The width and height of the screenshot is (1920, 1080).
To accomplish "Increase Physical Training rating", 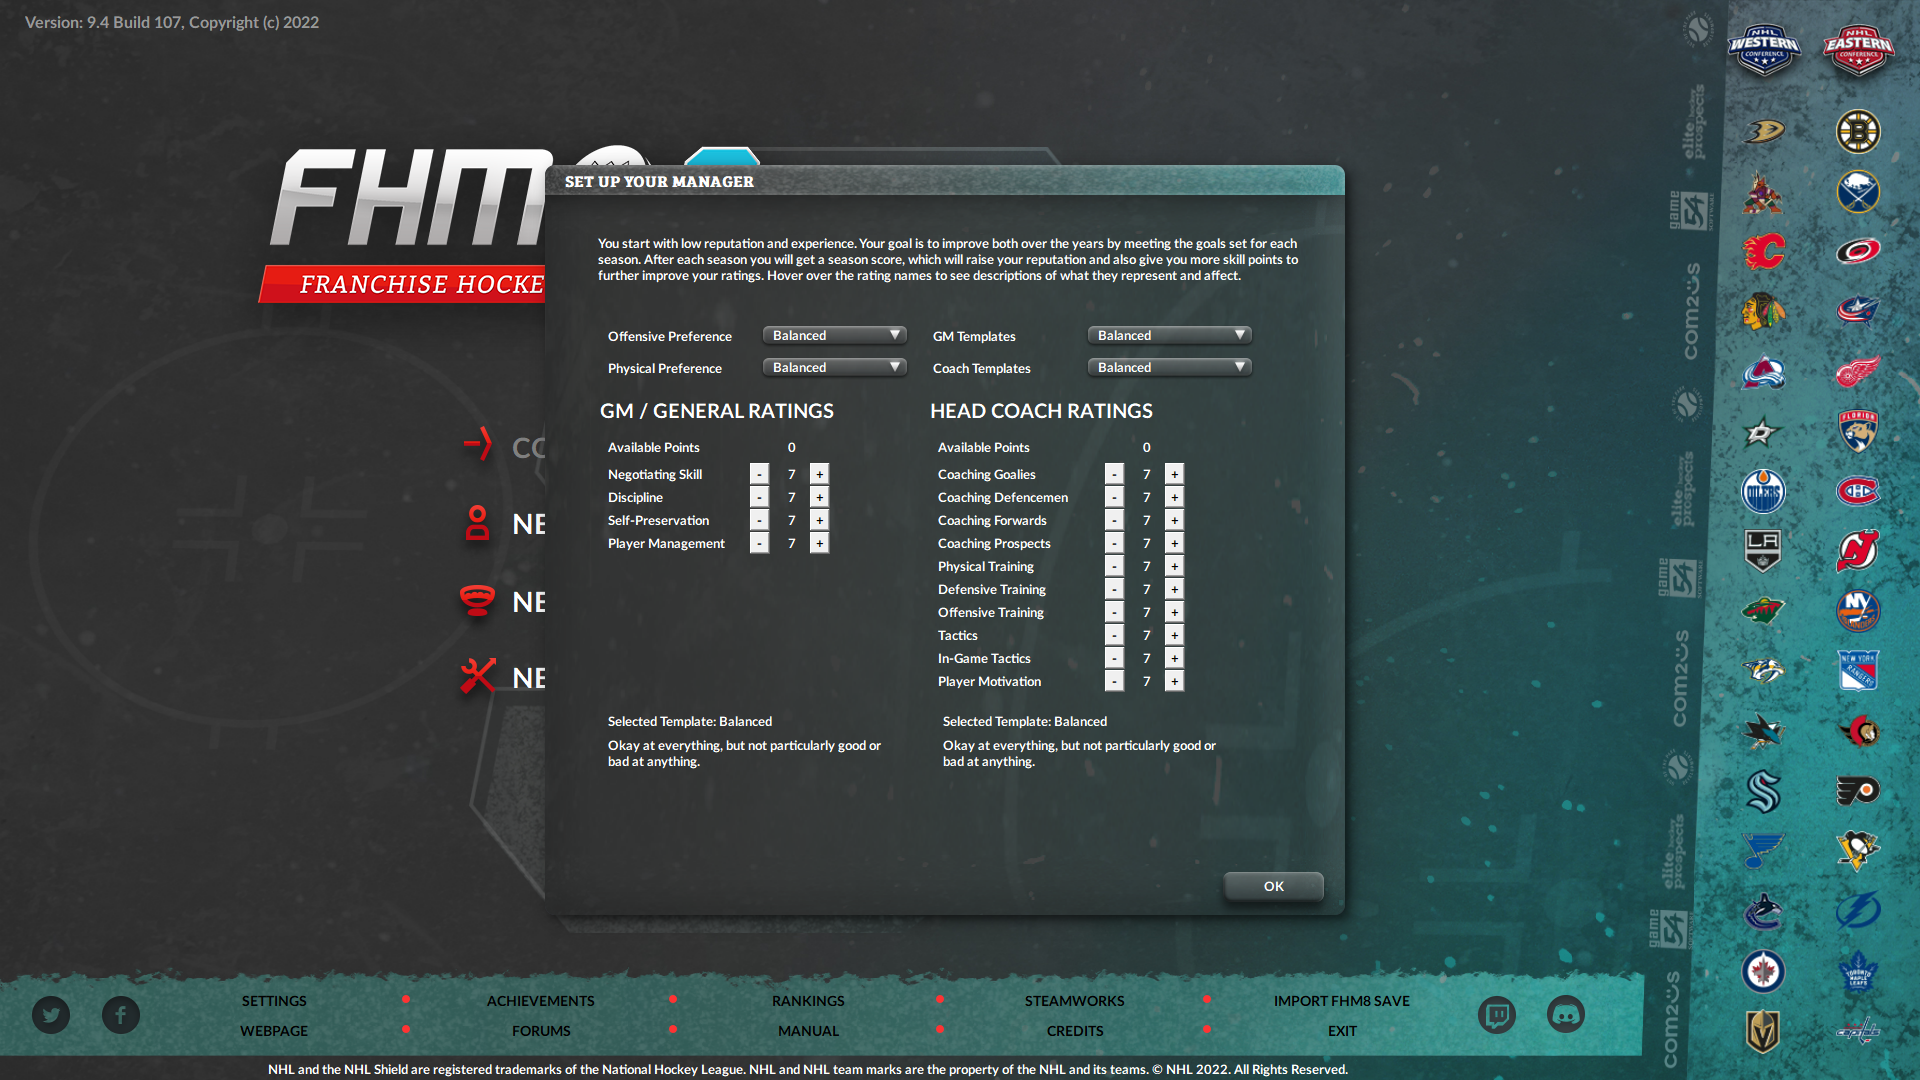I will pyautogui.click(x=1174, y=566).
